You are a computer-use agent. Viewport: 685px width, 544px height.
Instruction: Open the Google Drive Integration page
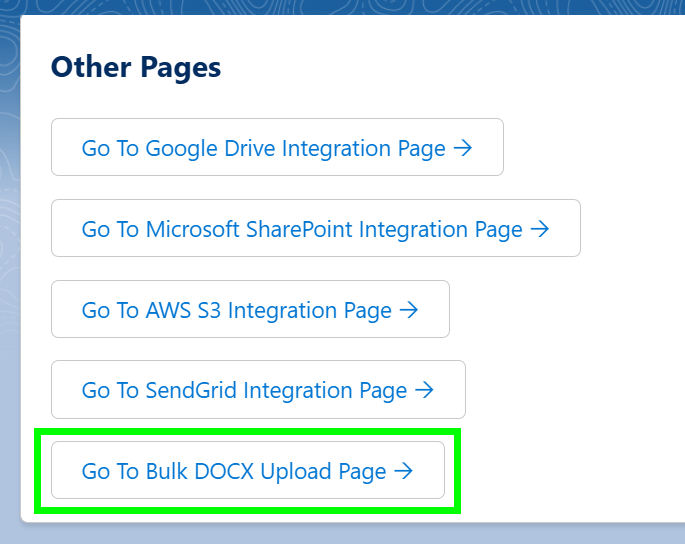276,148
